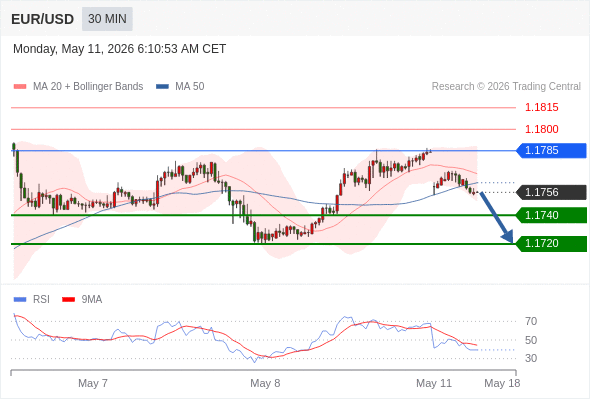Toggle the RSI series label
Screen dimensions: 590x400
click(x=41, y=300)
